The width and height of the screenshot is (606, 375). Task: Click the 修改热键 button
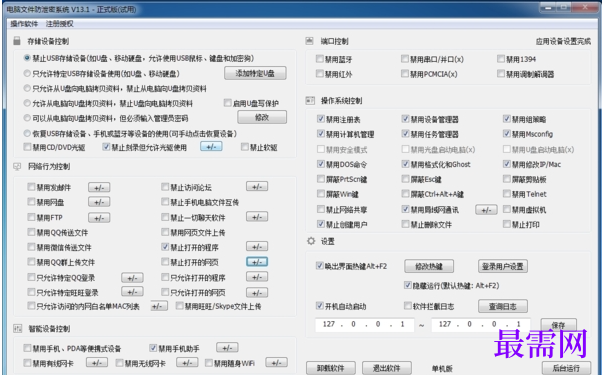(x=429, y=266)
